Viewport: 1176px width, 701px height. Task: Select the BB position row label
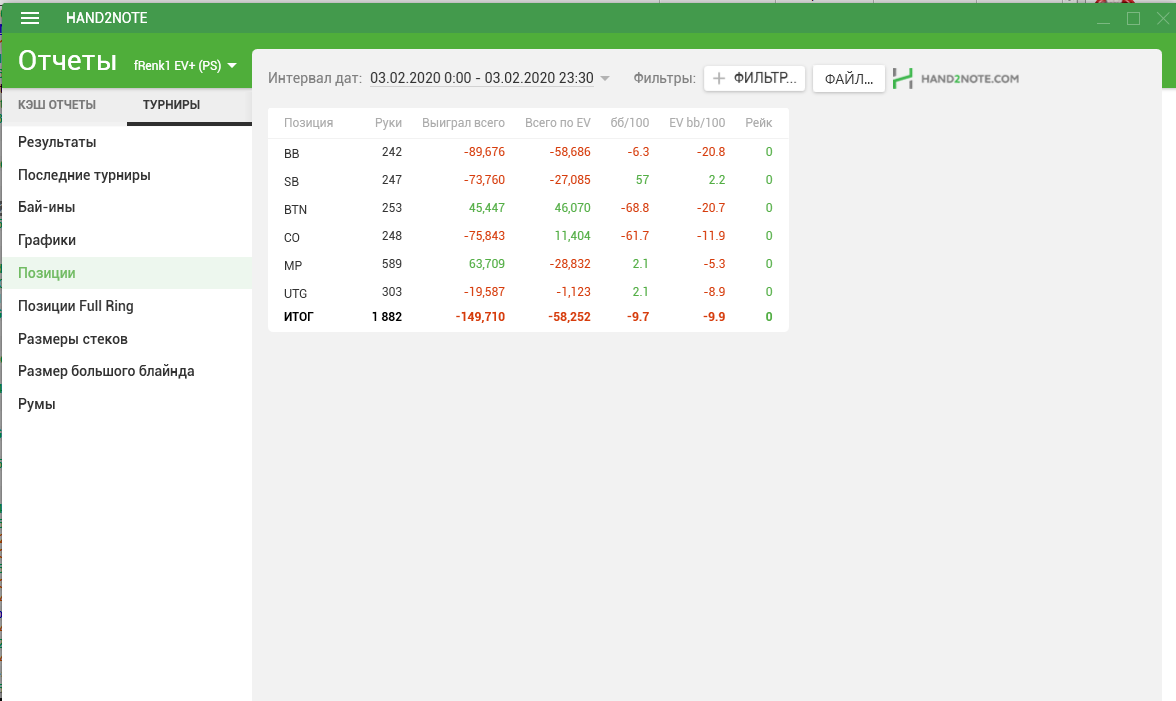(x=292, y=154)
